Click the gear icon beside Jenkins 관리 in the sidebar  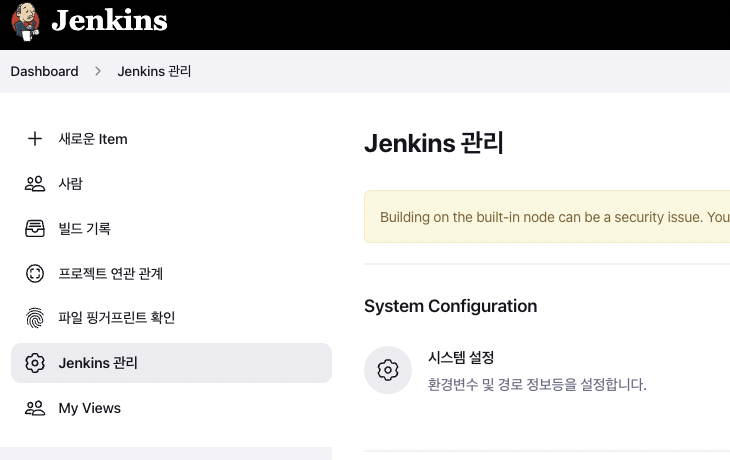tap(35, 363)
